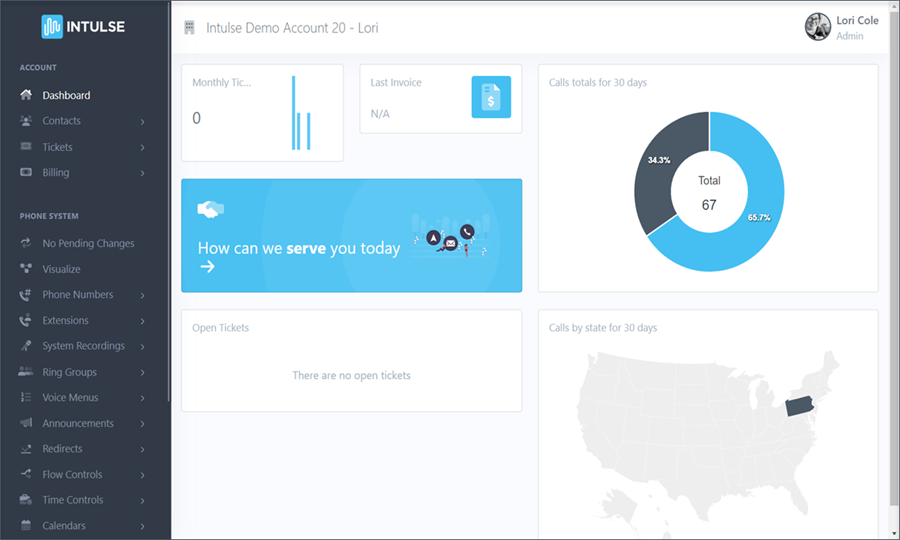Viewport: 900px width, 540px height.
Task: Click the Visualize icon in sidebar
Action: pos(26,269)
